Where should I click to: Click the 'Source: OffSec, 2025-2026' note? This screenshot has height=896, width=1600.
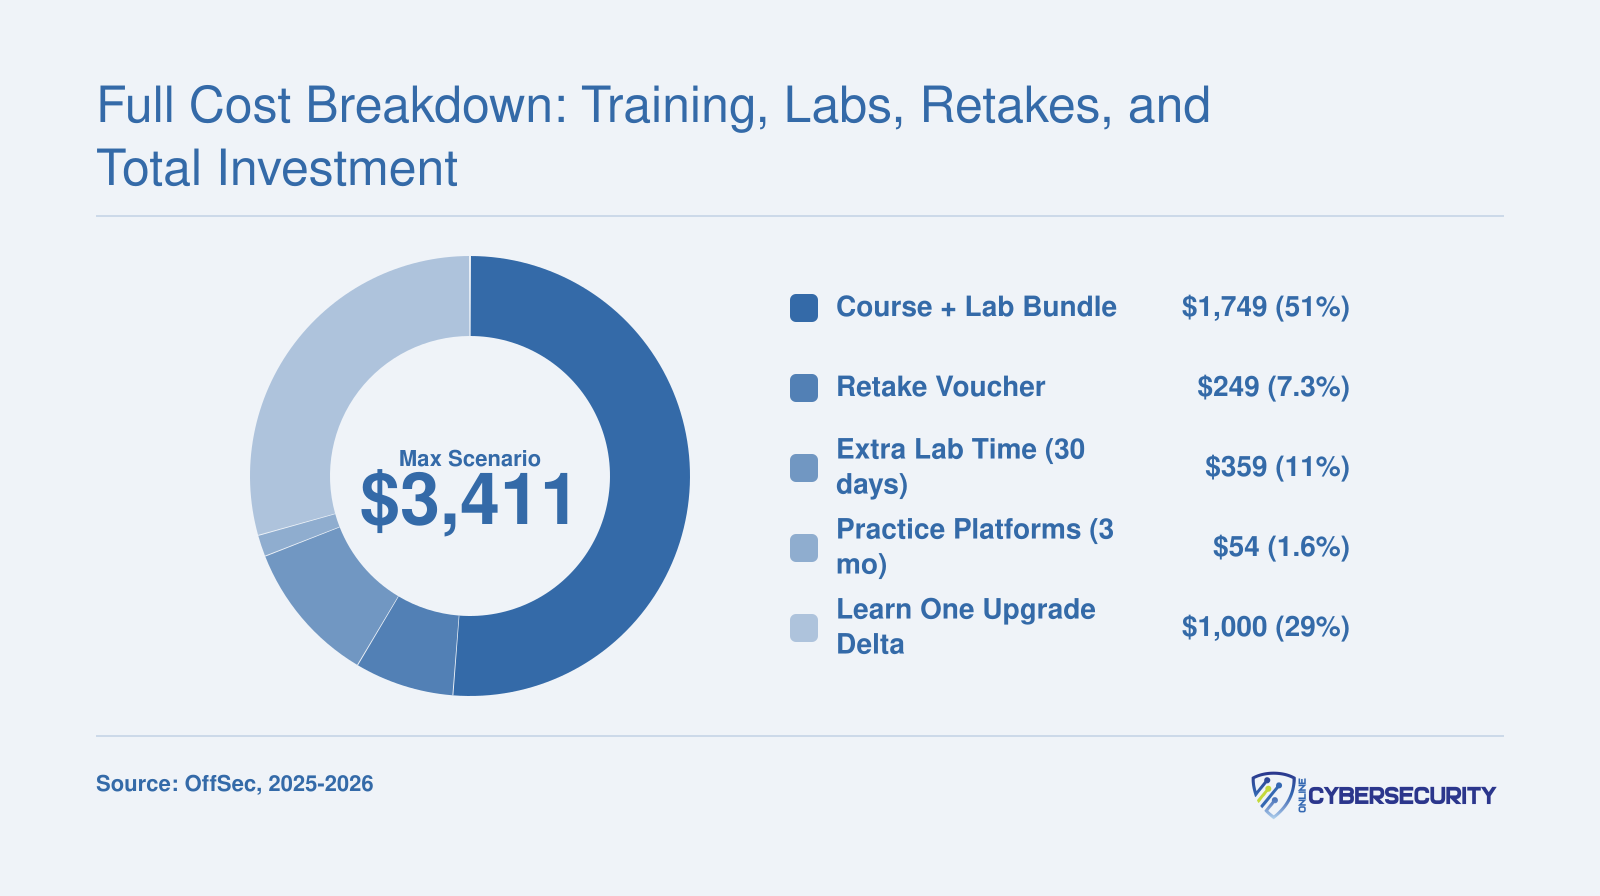[234, 784]
